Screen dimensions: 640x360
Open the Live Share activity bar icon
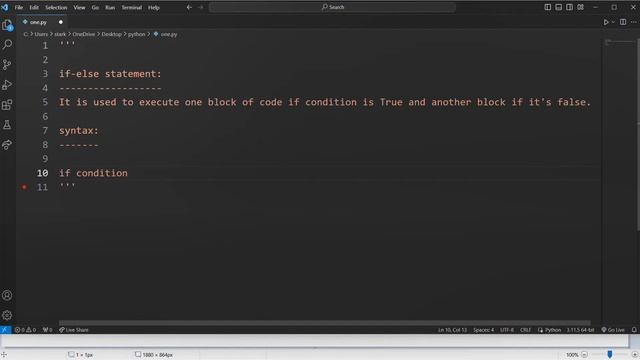point(7,144)
